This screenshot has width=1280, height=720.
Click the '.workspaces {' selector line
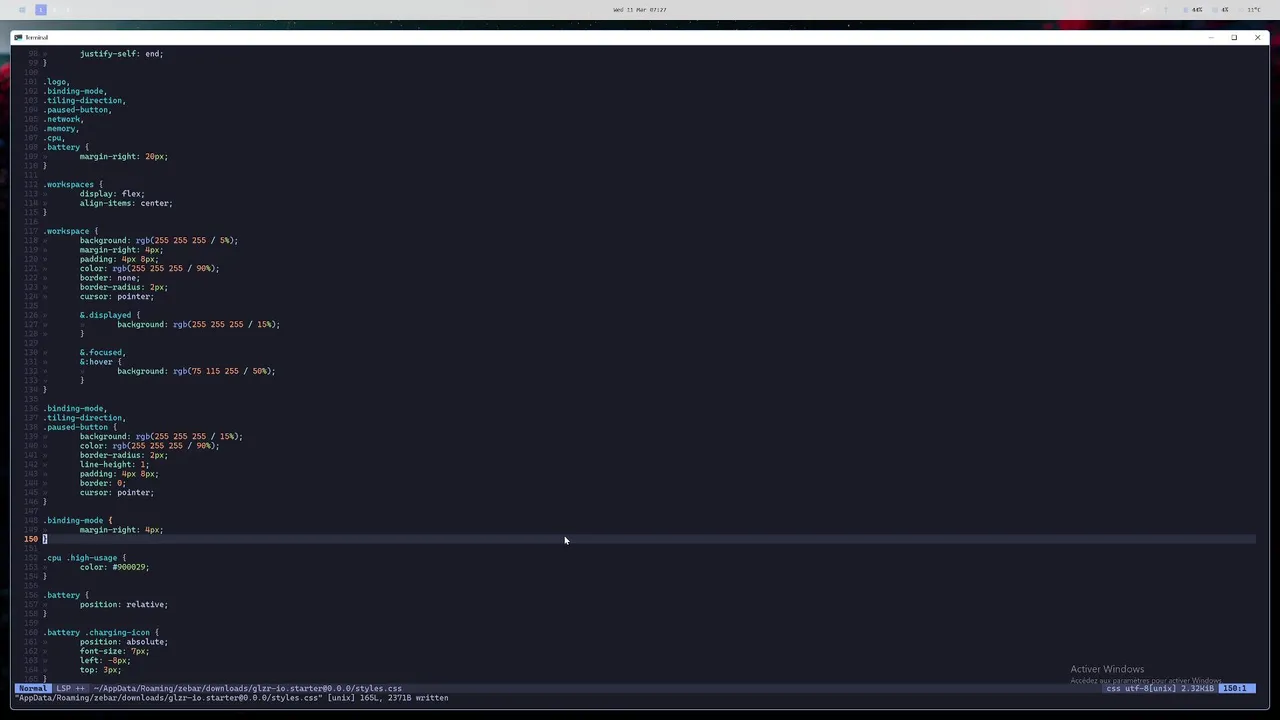73,185
